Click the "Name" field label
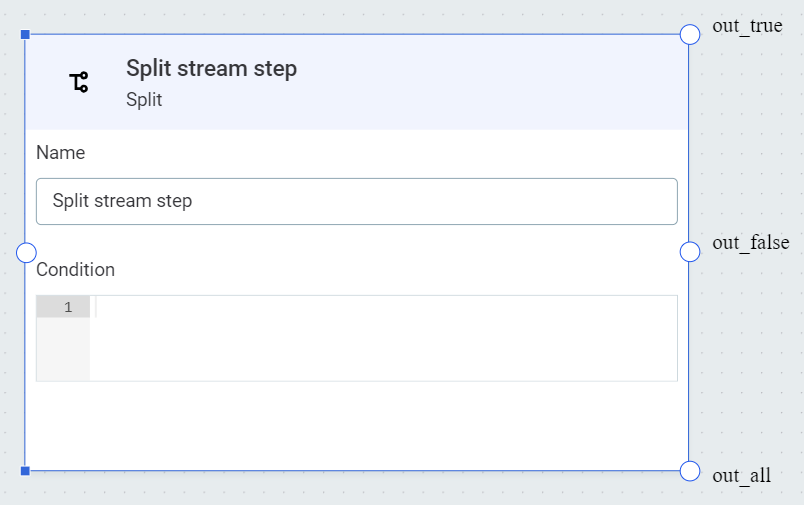 [x=60, y=153]
